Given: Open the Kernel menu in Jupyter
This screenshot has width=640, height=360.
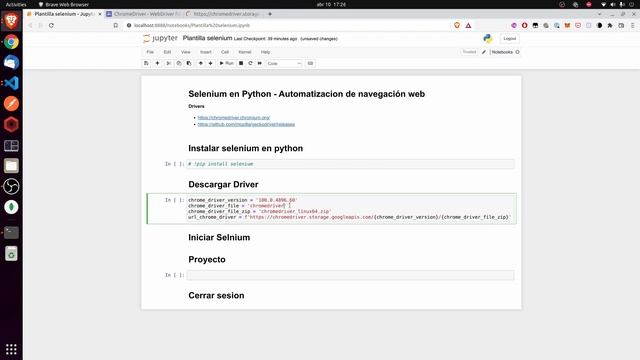Looking at the screenshot, I should pyautogui.click(x=244, y=52).
